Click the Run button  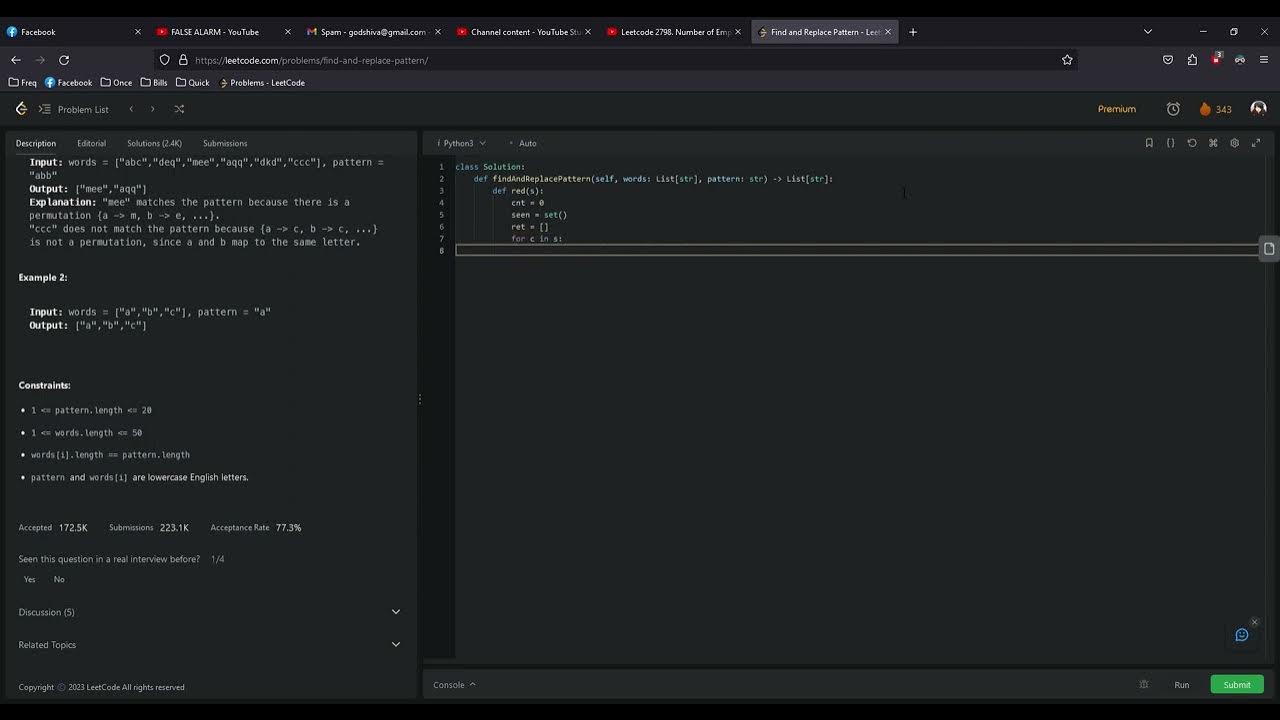[x=1181, y=685]
